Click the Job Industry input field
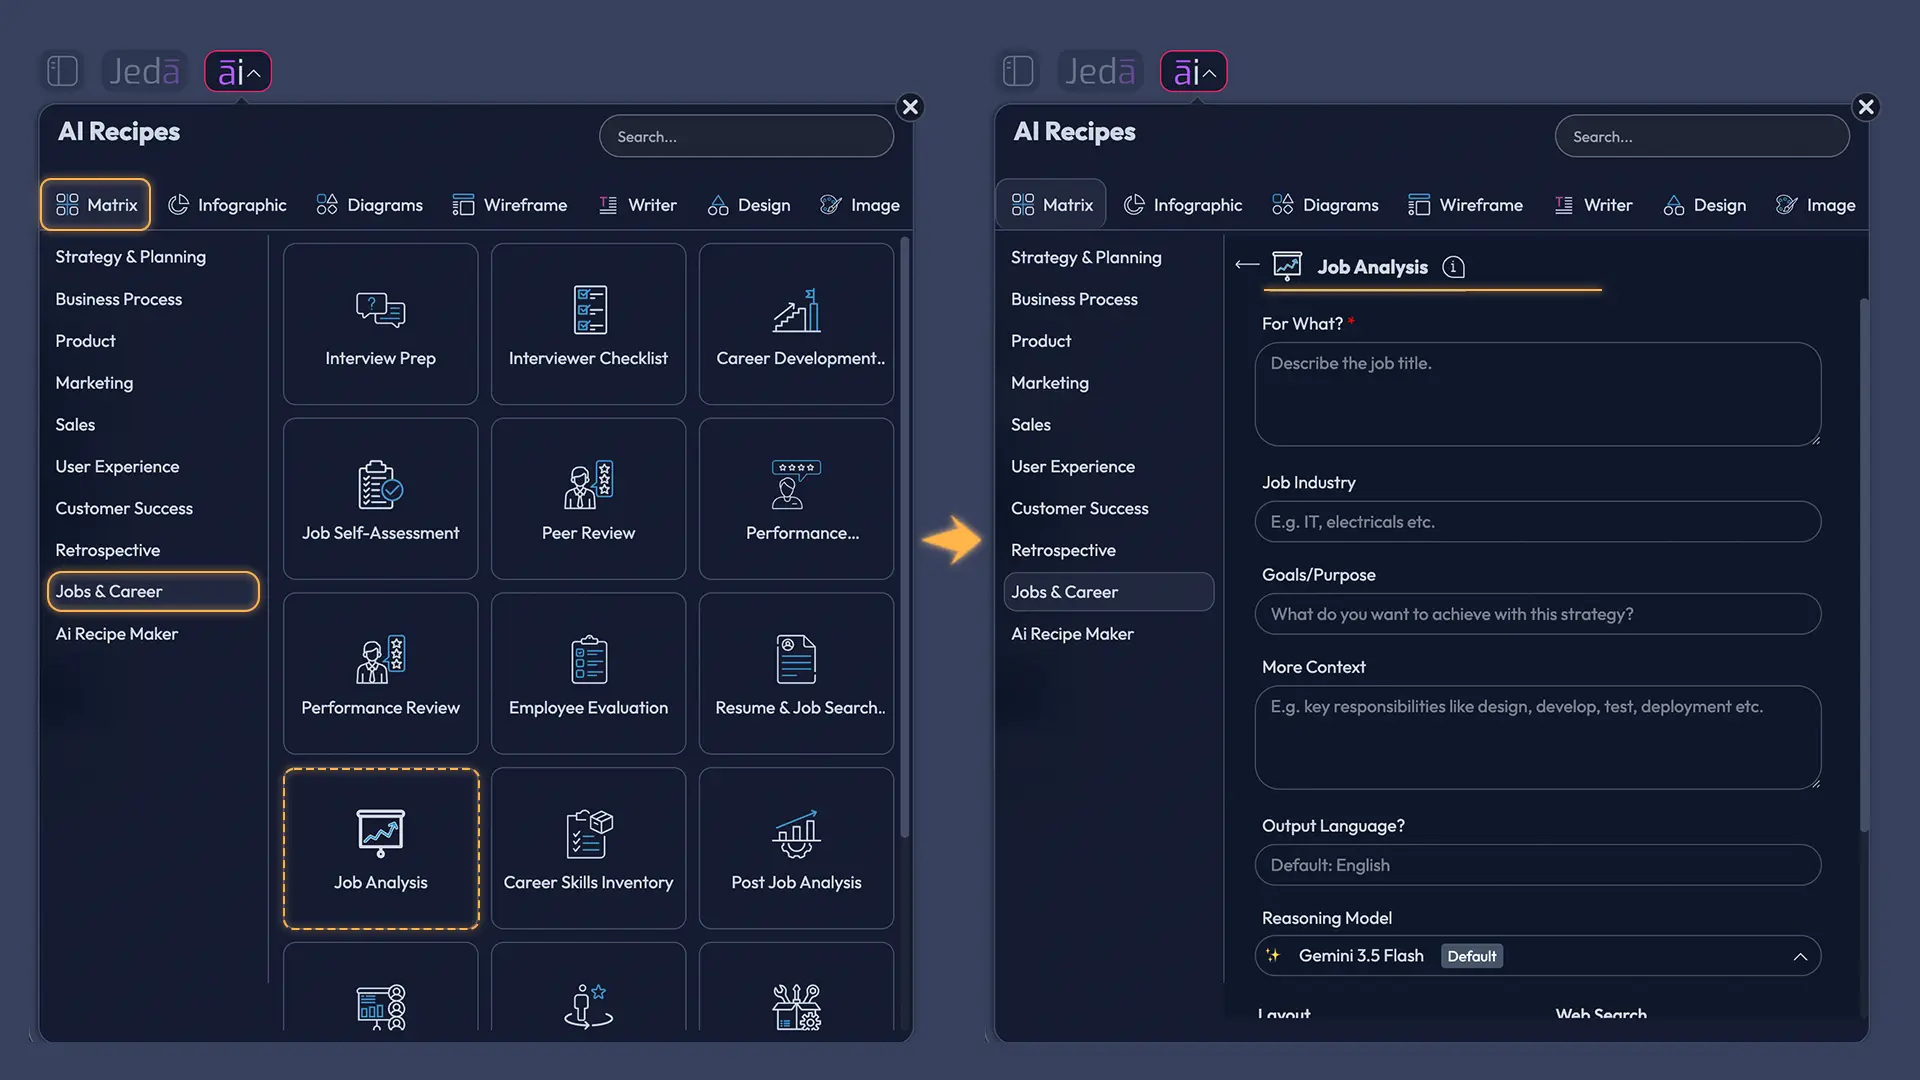 coord(1538,522)
